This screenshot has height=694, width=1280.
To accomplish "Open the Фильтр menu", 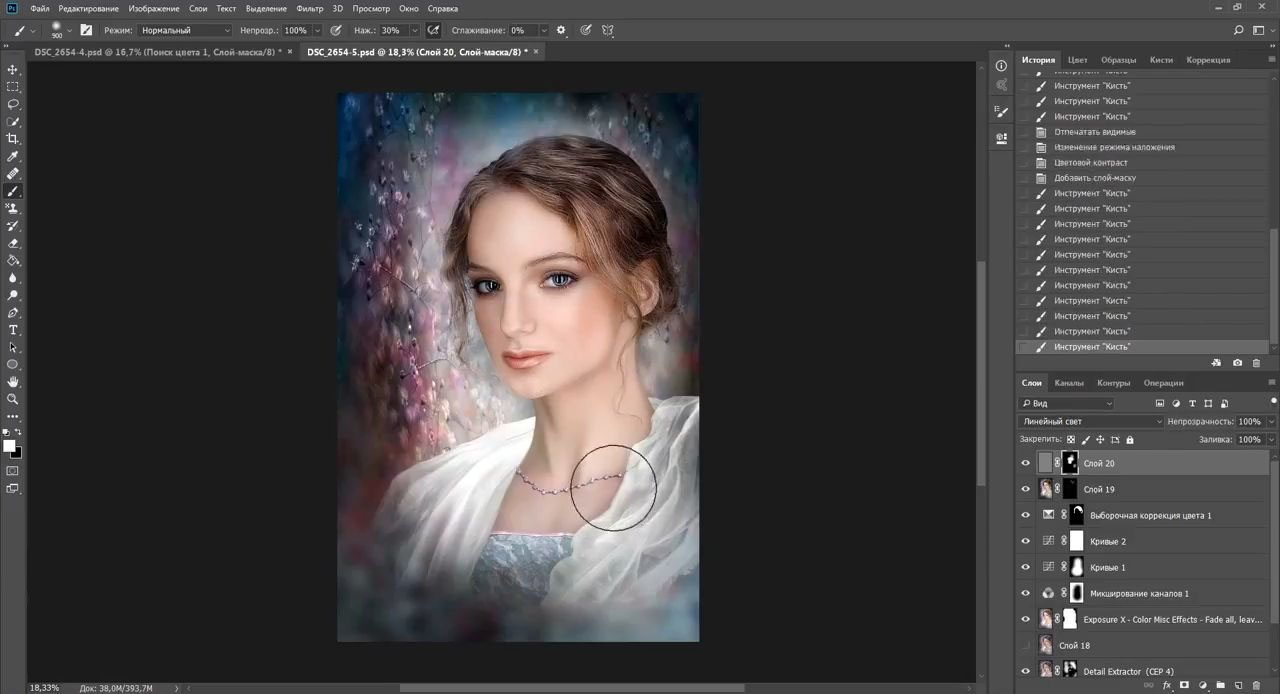I will (x=309, y=8).
